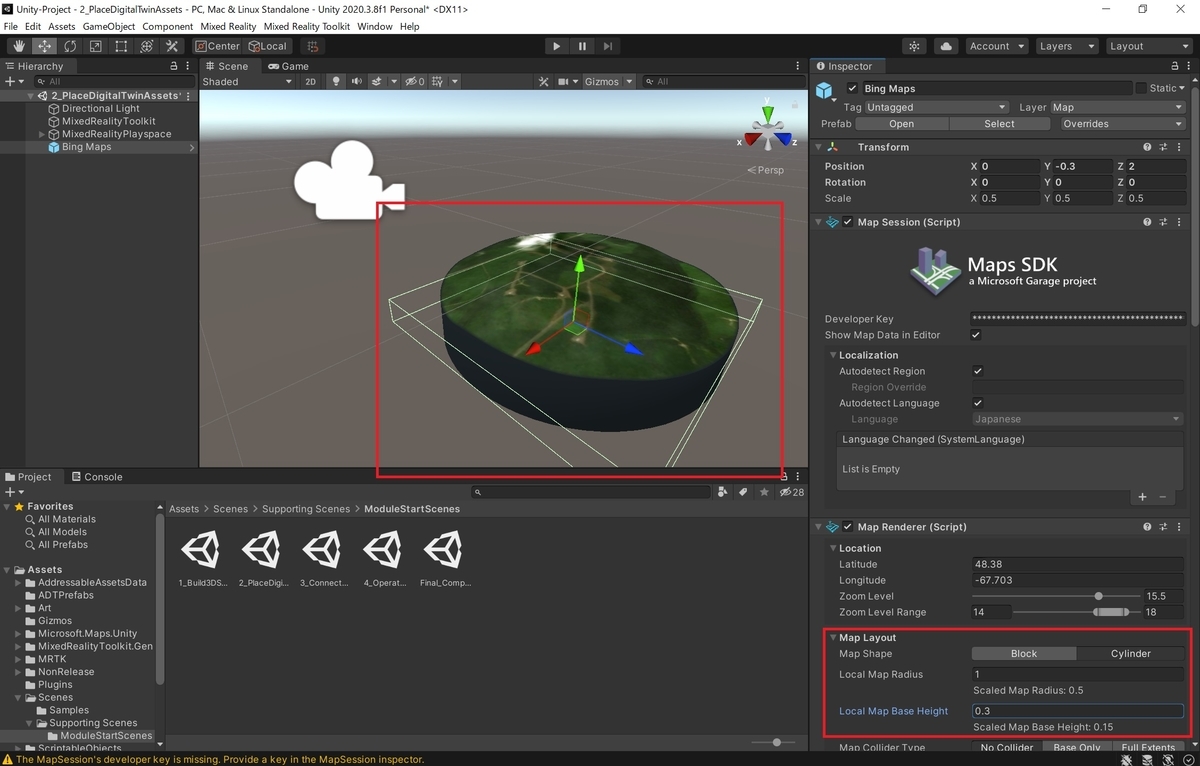
Task: Open the Window menu
Action: [x=375, y=26]
